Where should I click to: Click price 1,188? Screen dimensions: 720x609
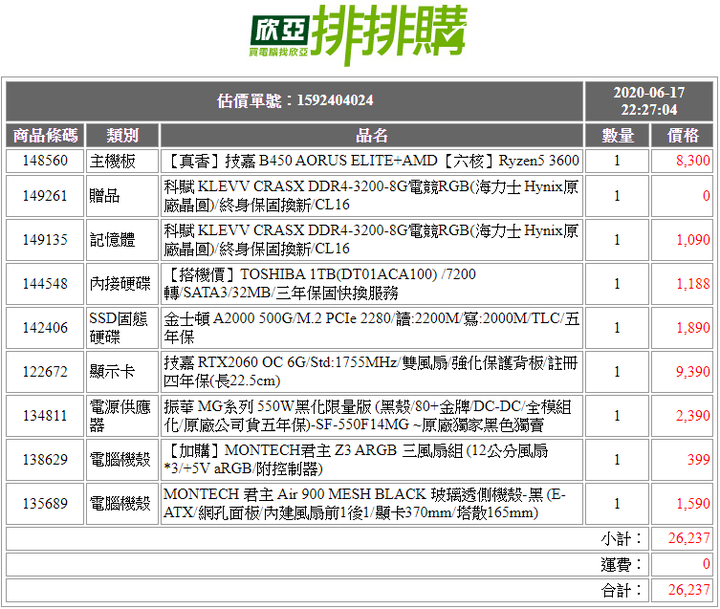(693, 284)
